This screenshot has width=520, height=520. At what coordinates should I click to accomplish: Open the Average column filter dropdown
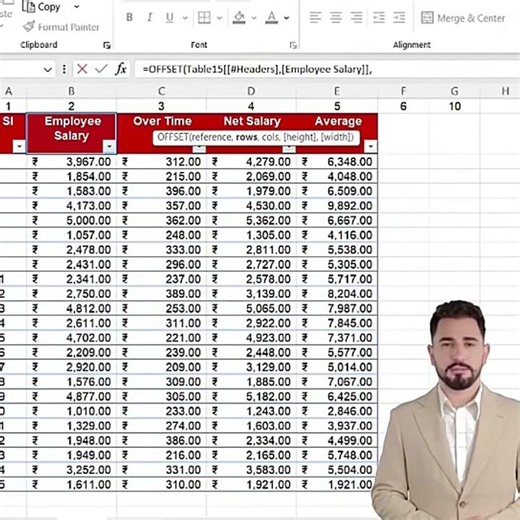coord(370,146)
